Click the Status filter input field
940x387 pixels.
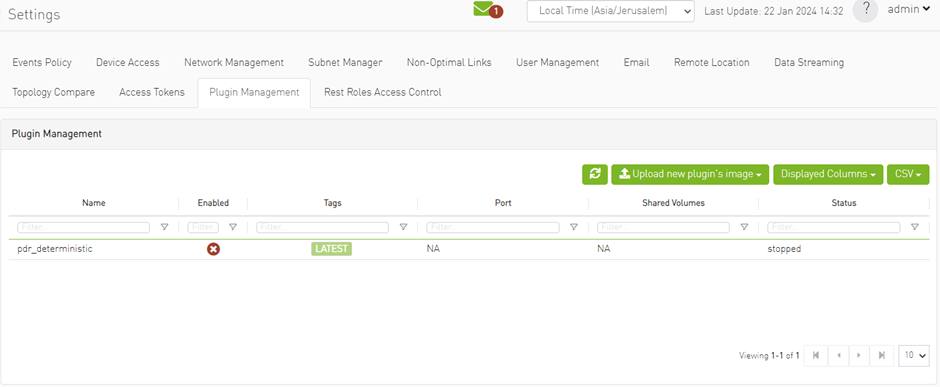pos(834,228)
